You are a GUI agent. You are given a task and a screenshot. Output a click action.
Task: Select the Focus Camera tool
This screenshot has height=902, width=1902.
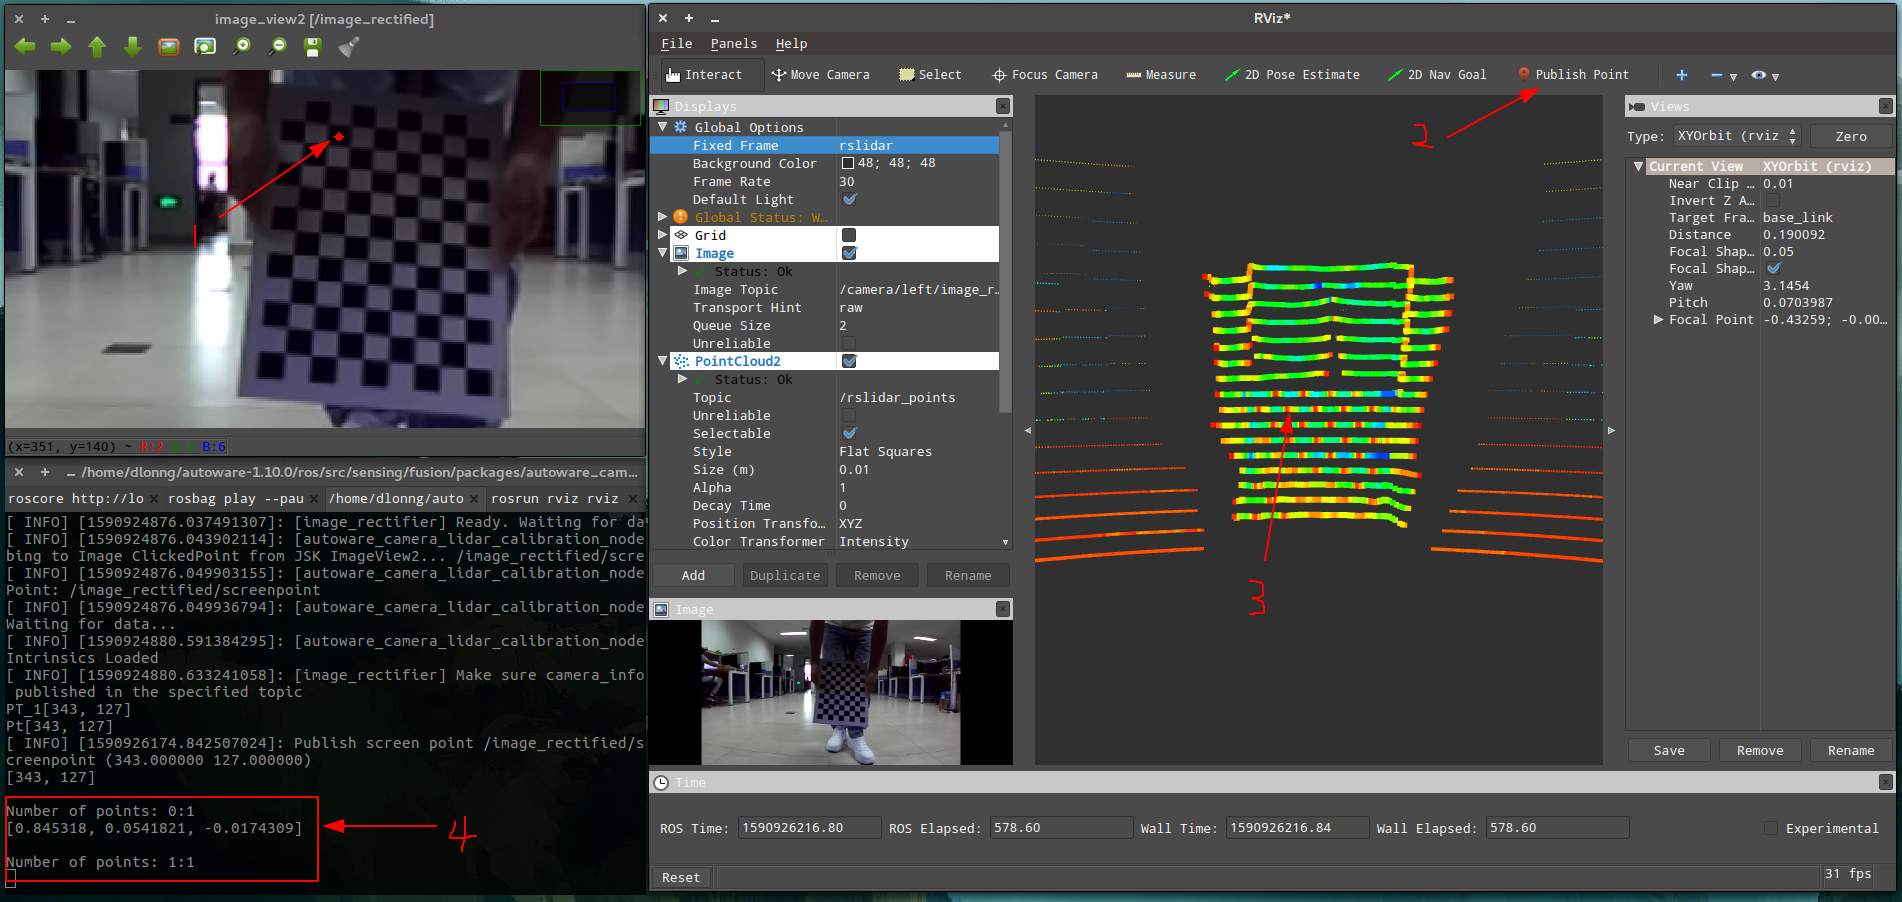pos(1045,75)
